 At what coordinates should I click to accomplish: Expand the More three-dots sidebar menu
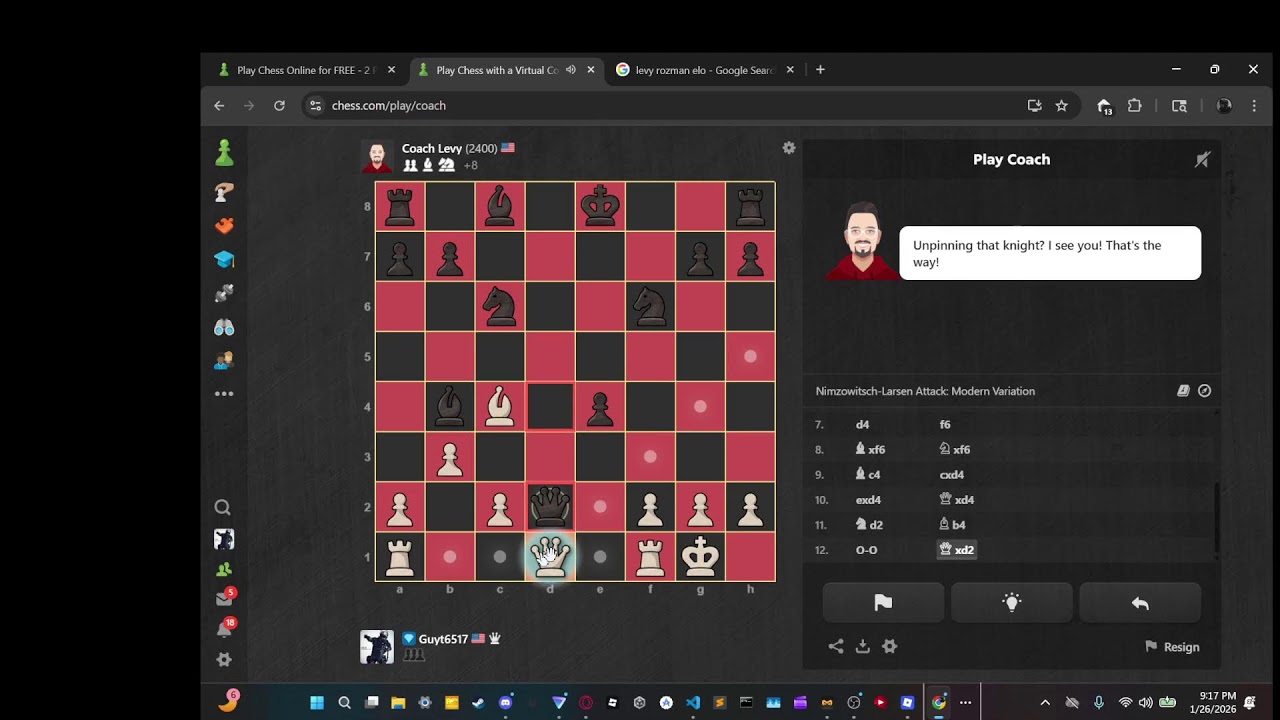(224, 394)
